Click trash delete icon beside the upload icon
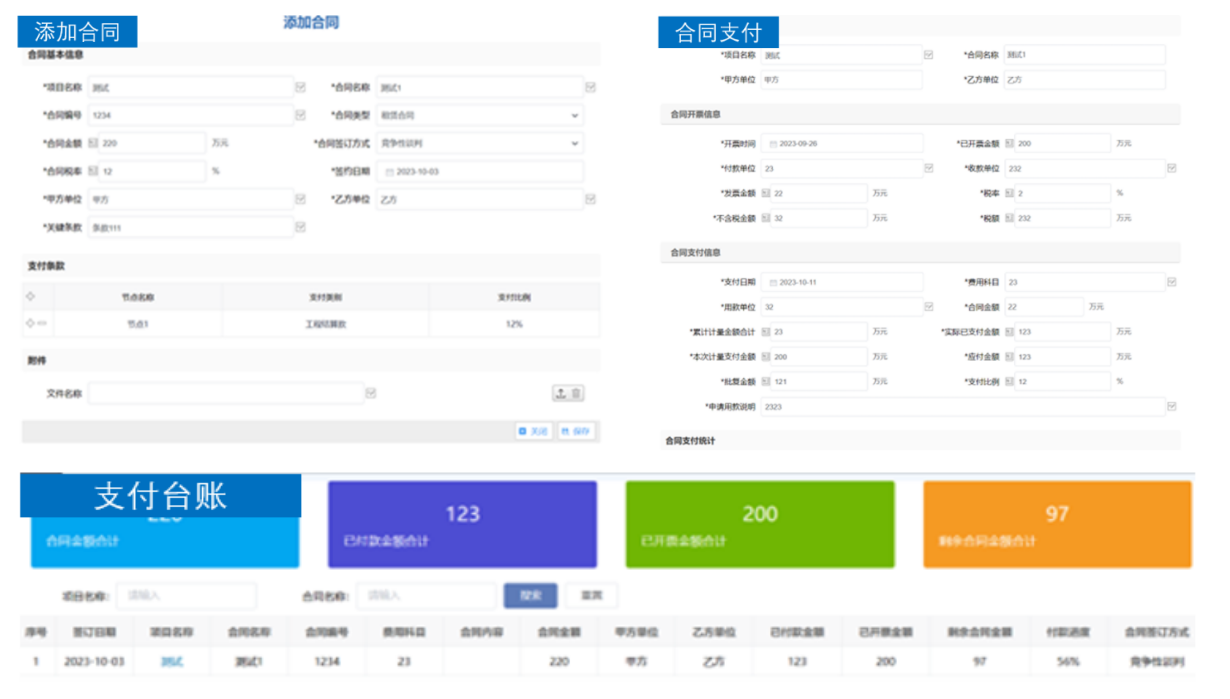The width and height of the screenshot is (1230, 699). (577, 394)
